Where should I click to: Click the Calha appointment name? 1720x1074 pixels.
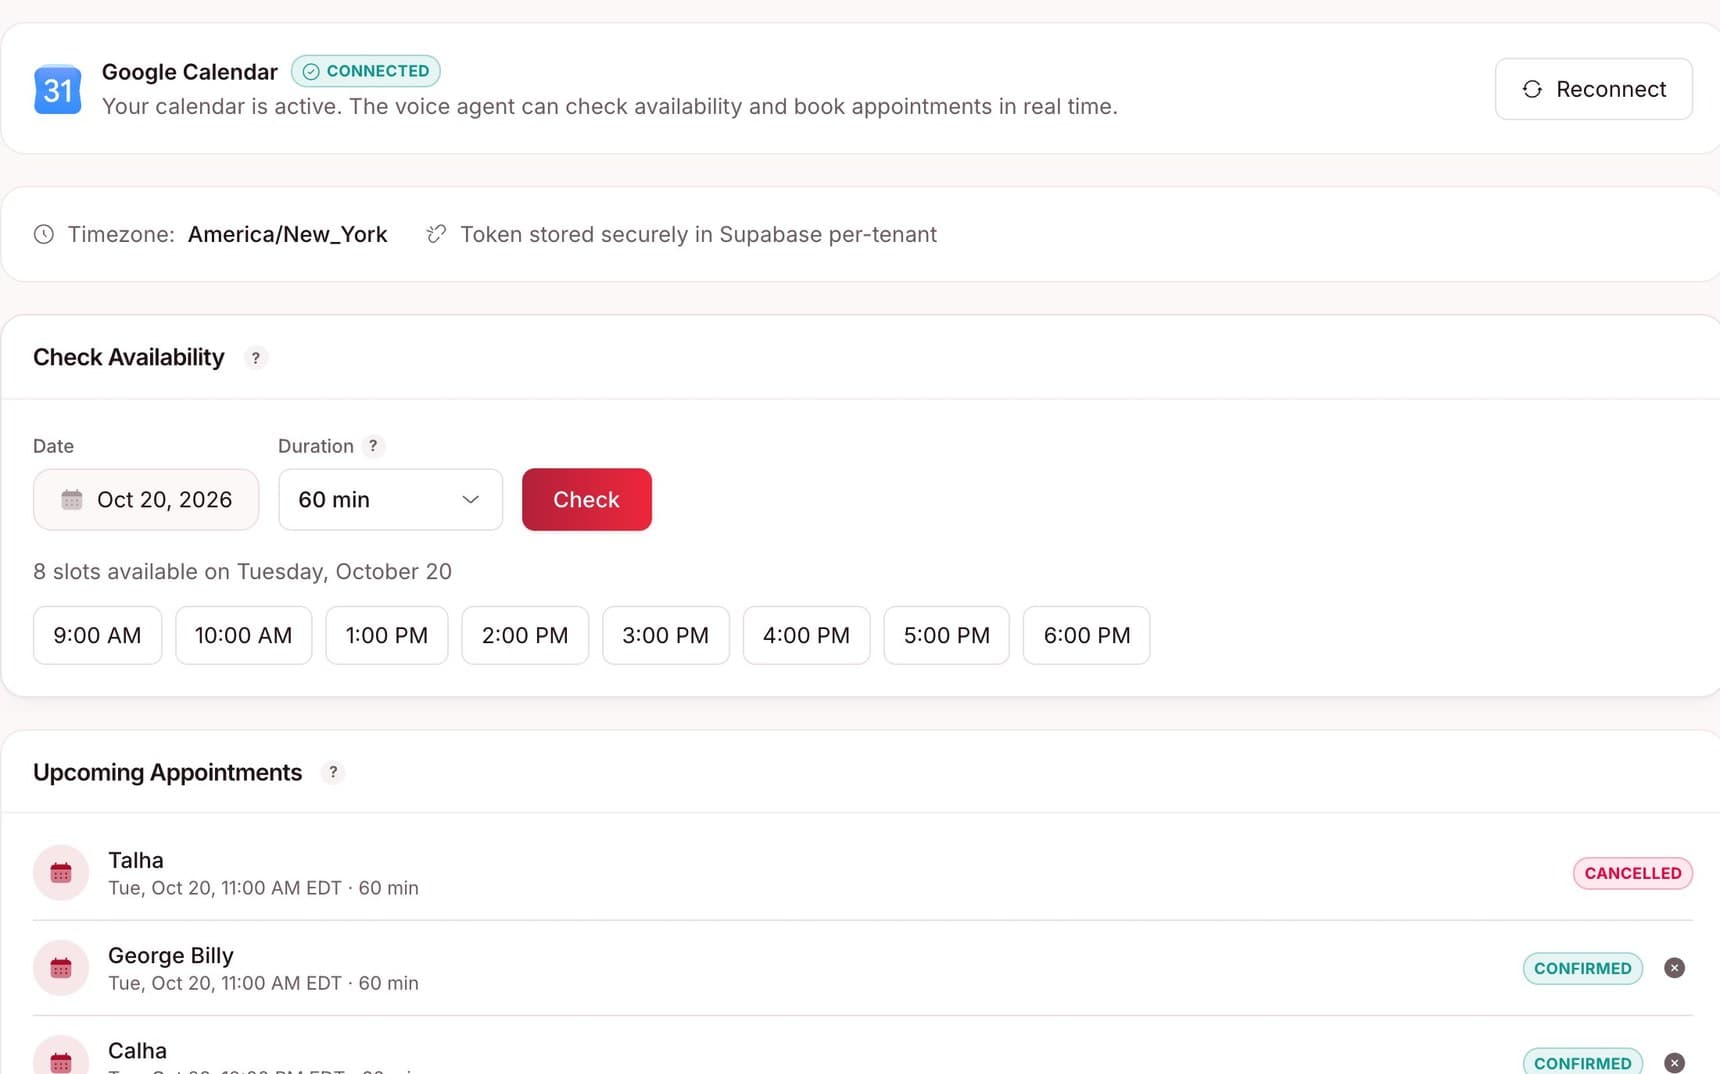pos(138,1051)
